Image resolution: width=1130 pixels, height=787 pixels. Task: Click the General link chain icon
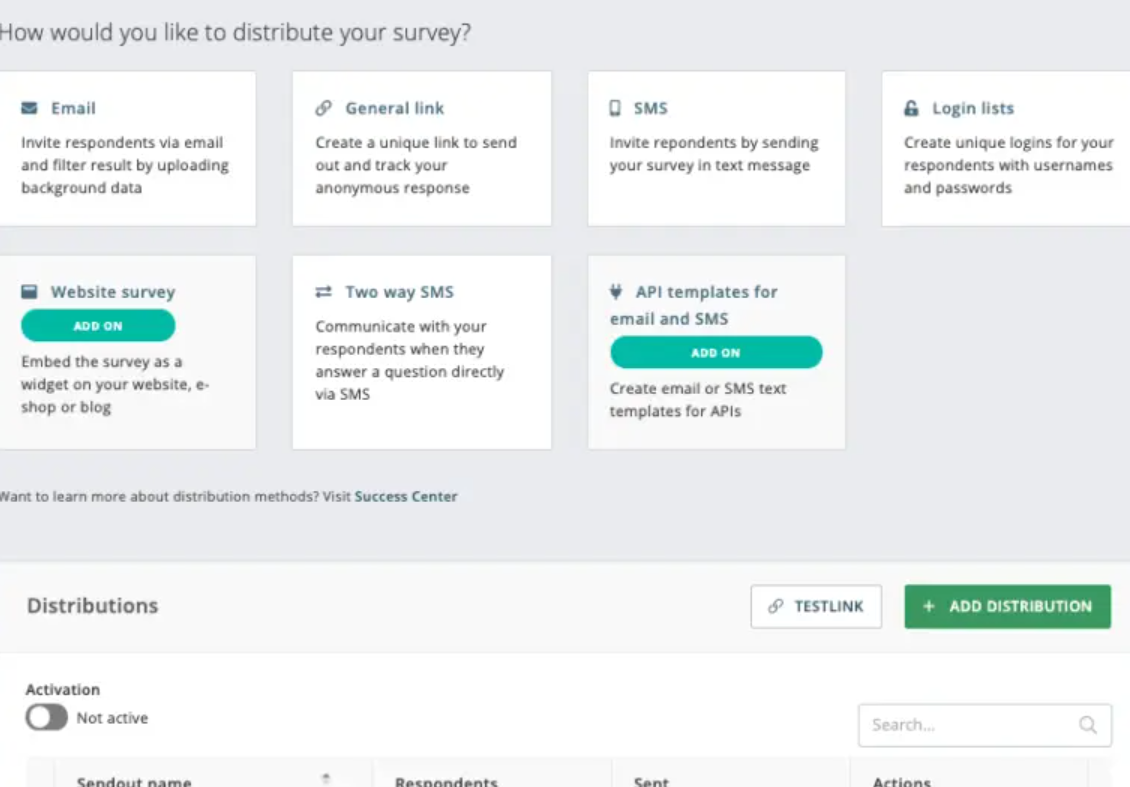[x=324, y=107]
